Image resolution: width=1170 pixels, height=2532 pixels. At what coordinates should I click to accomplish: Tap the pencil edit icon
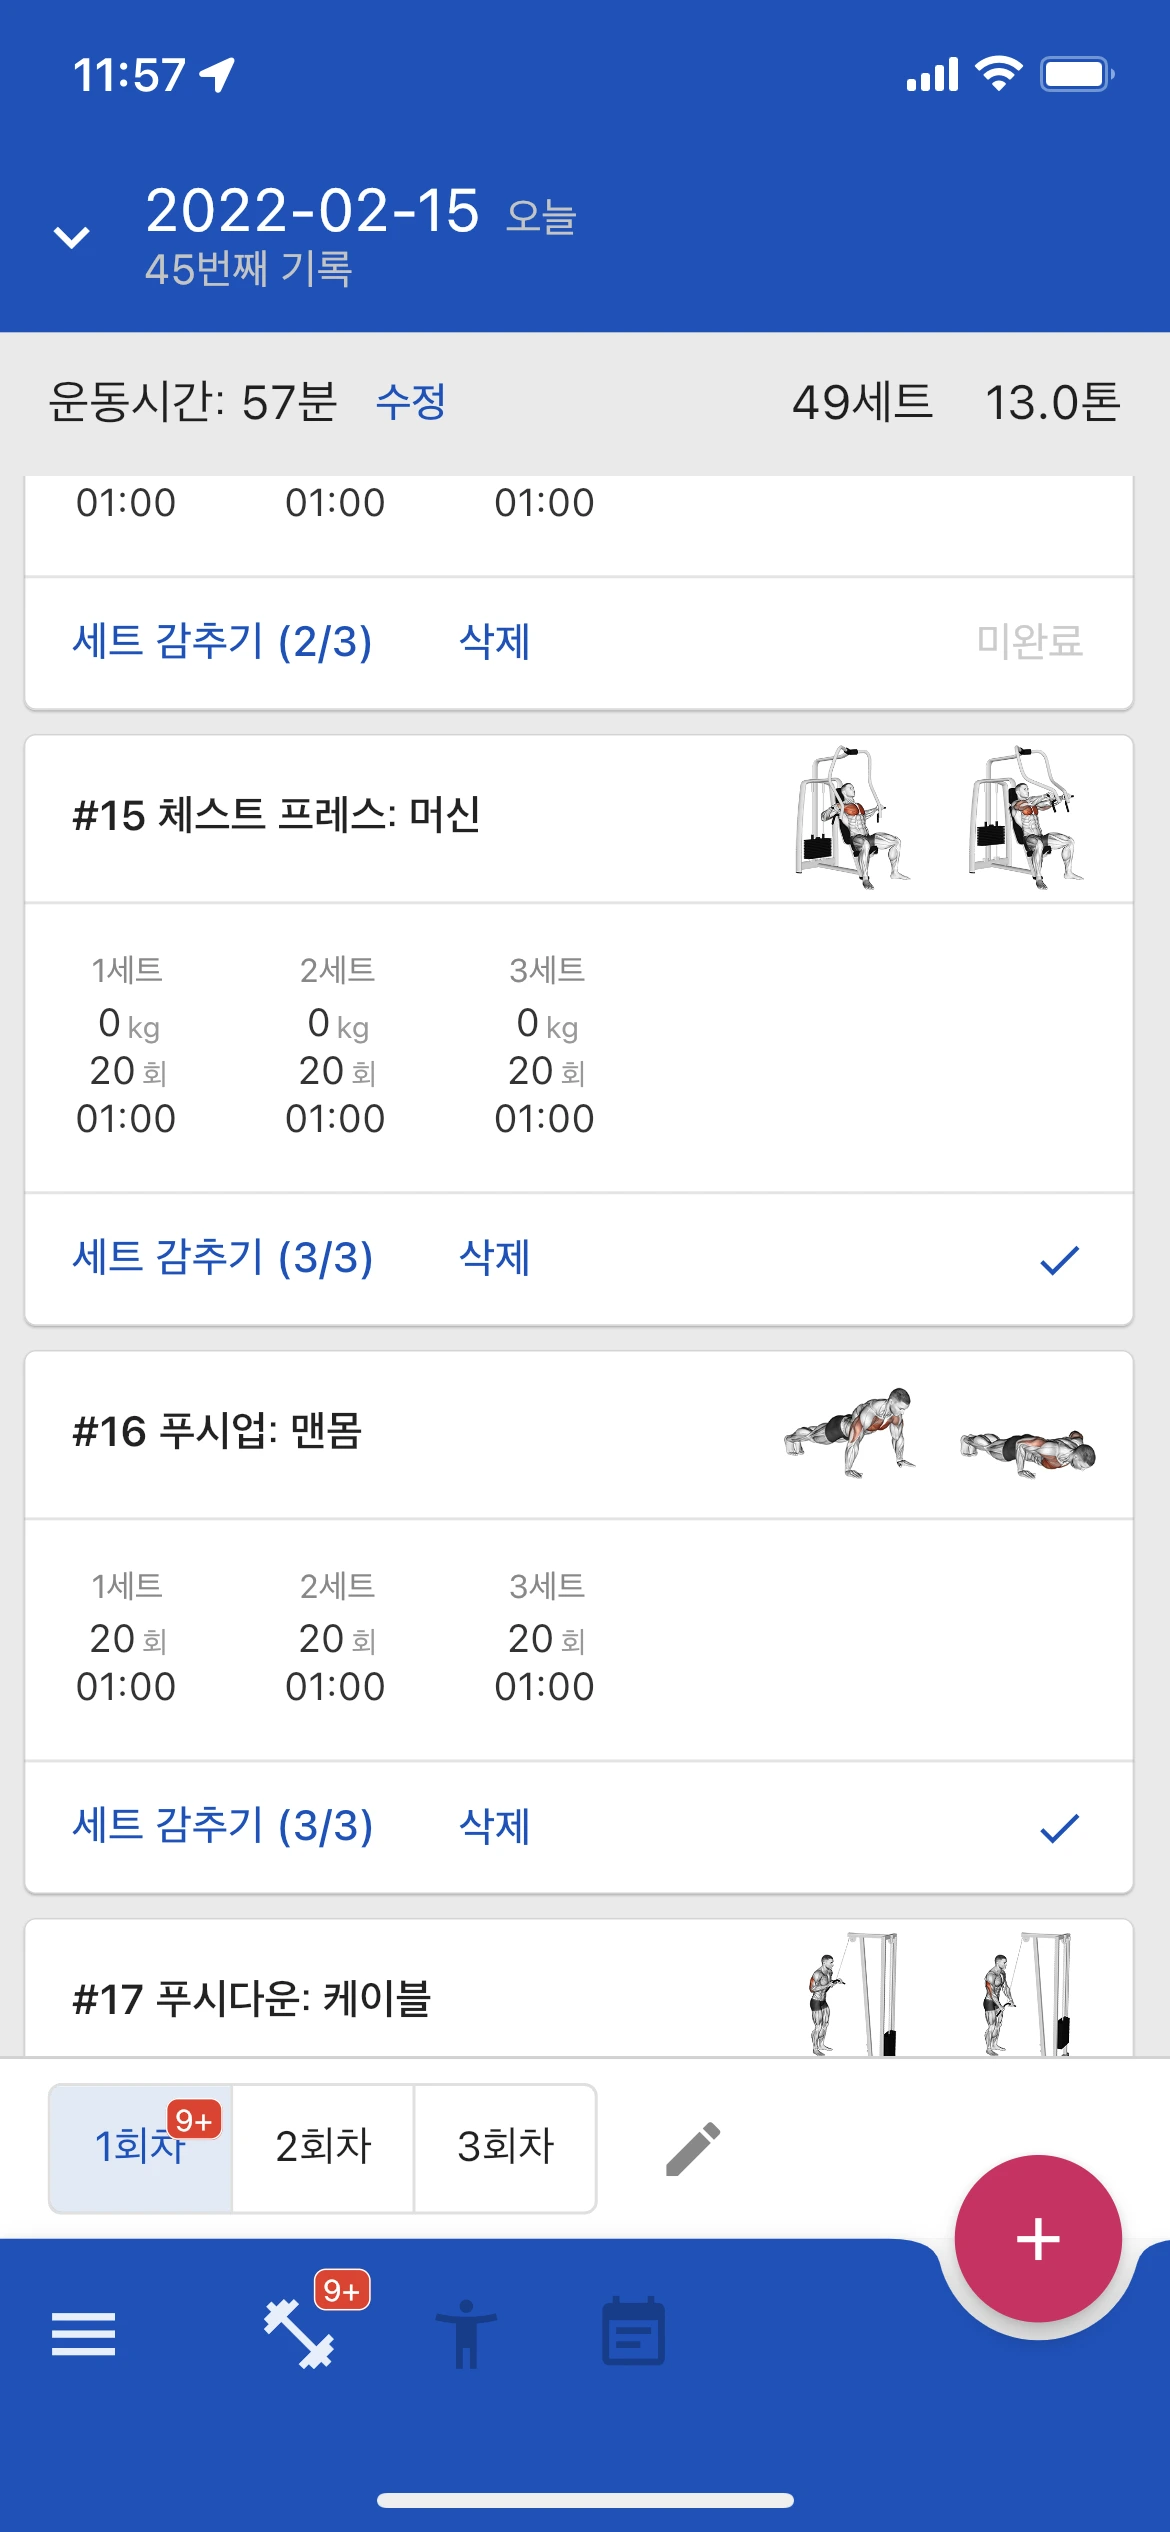point(693,2149)
